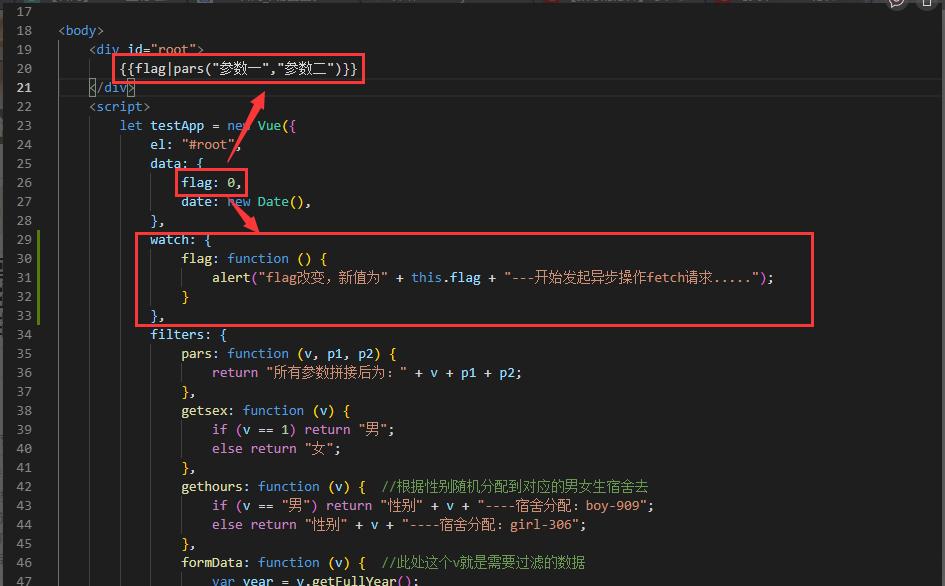Click the var keyword on line 47
The width and height of the screenshot is (945, 586).
click(223, 581)
